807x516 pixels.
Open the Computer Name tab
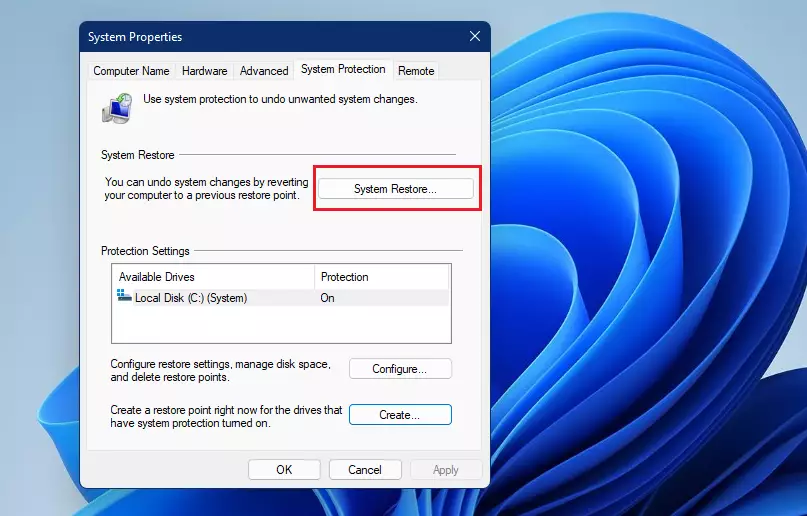coord(131,70)
